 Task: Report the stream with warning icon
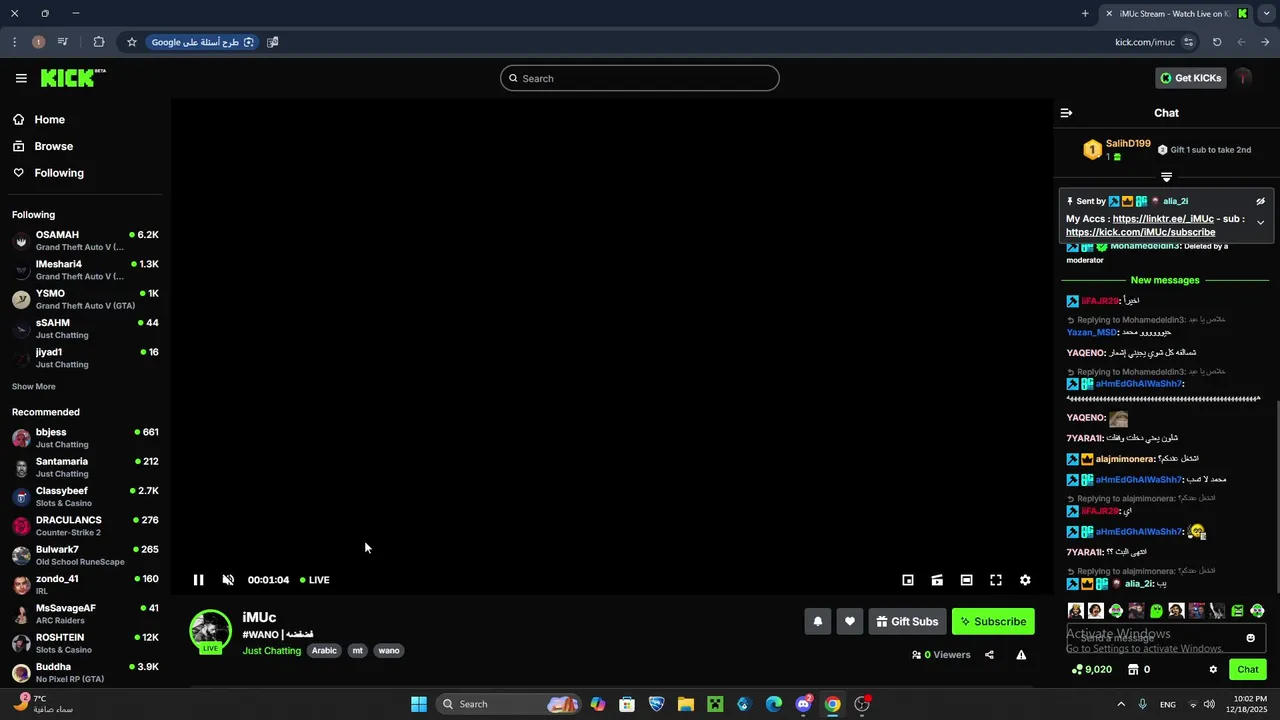tap(1021, 655)
